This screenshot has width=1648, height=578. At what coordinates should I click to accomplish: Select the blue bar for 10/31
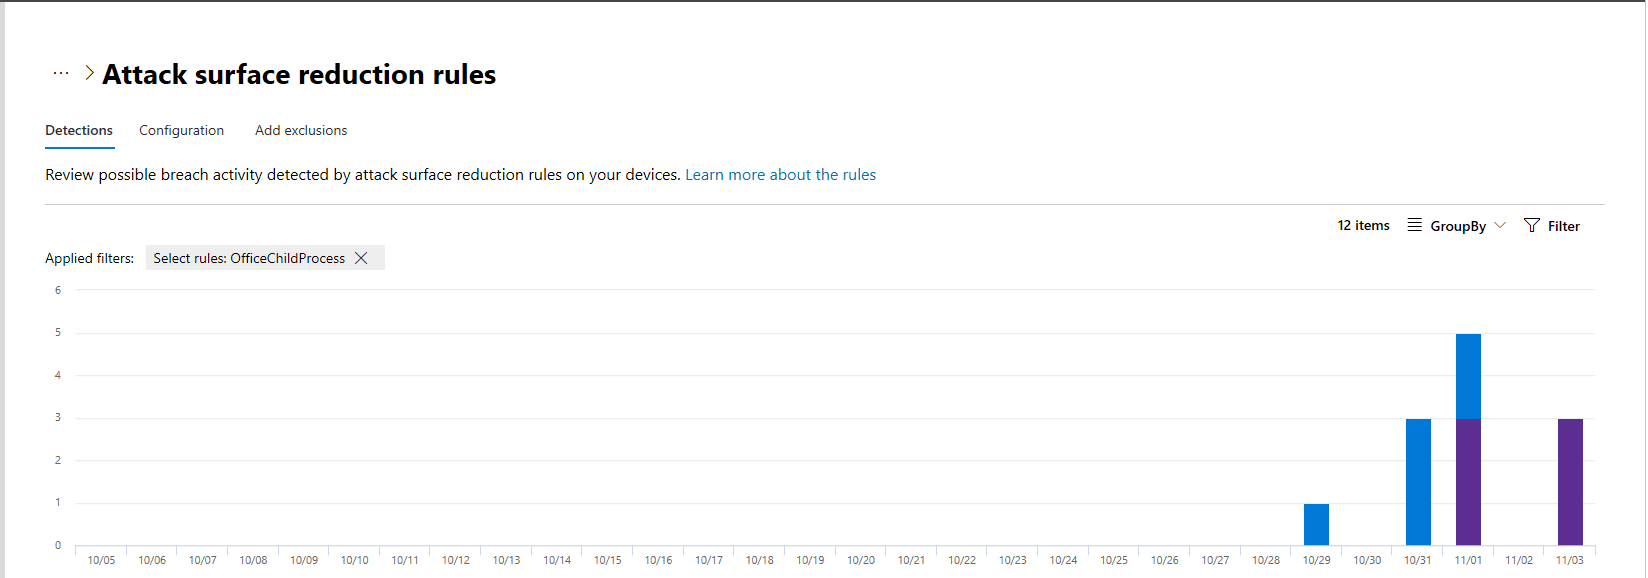[x=1418, y=481]
